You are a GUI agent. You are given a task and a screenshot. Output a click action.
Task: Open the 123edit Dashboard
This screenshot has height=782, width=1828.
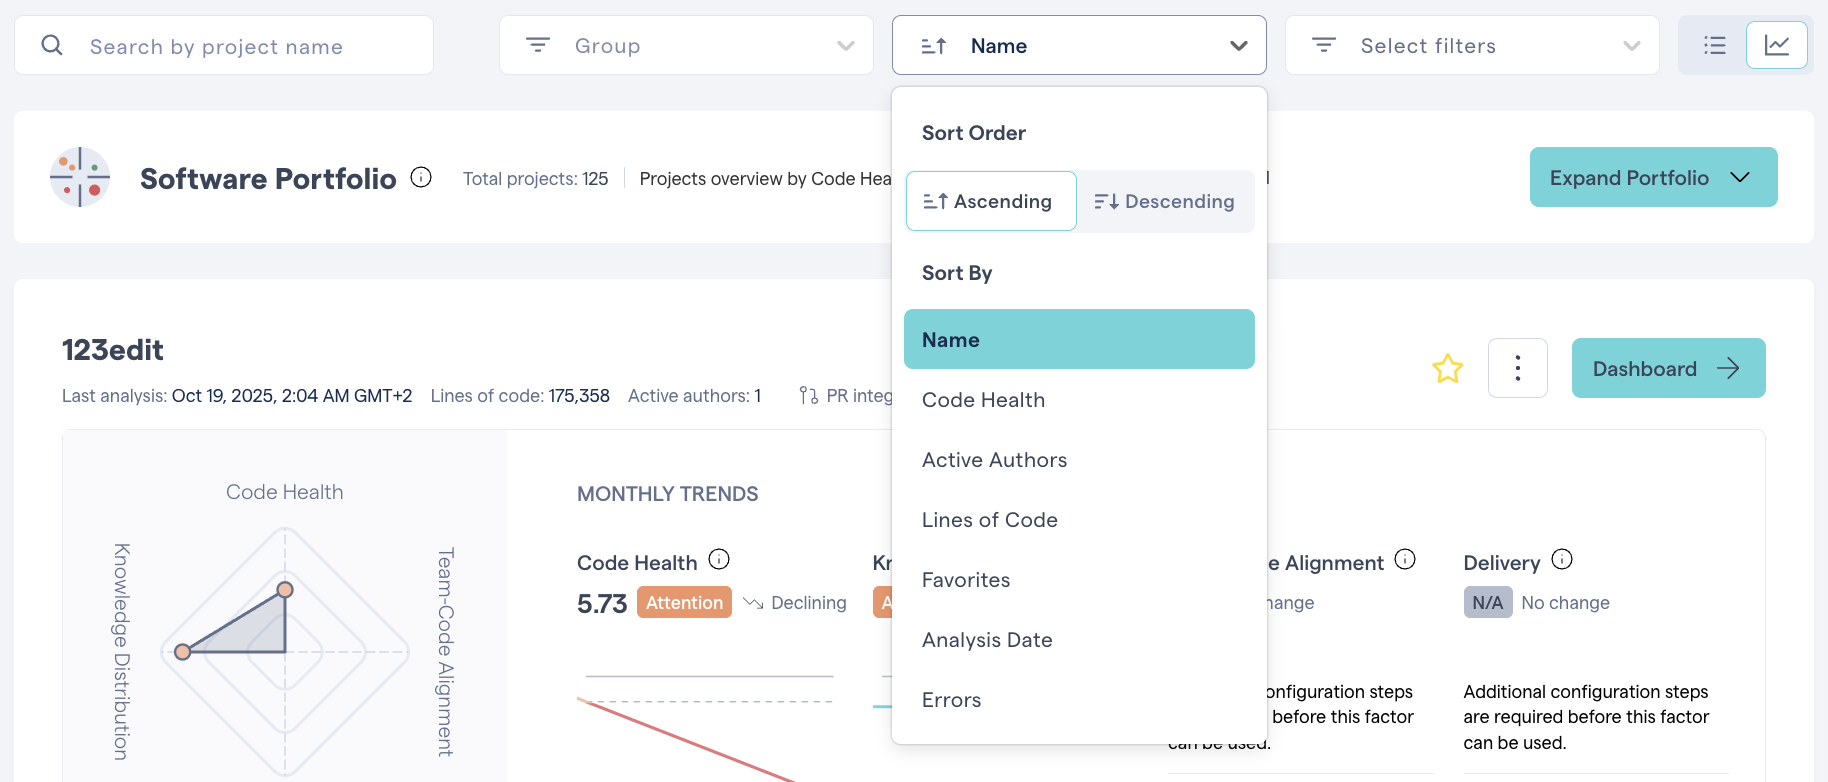[1667, 368]
